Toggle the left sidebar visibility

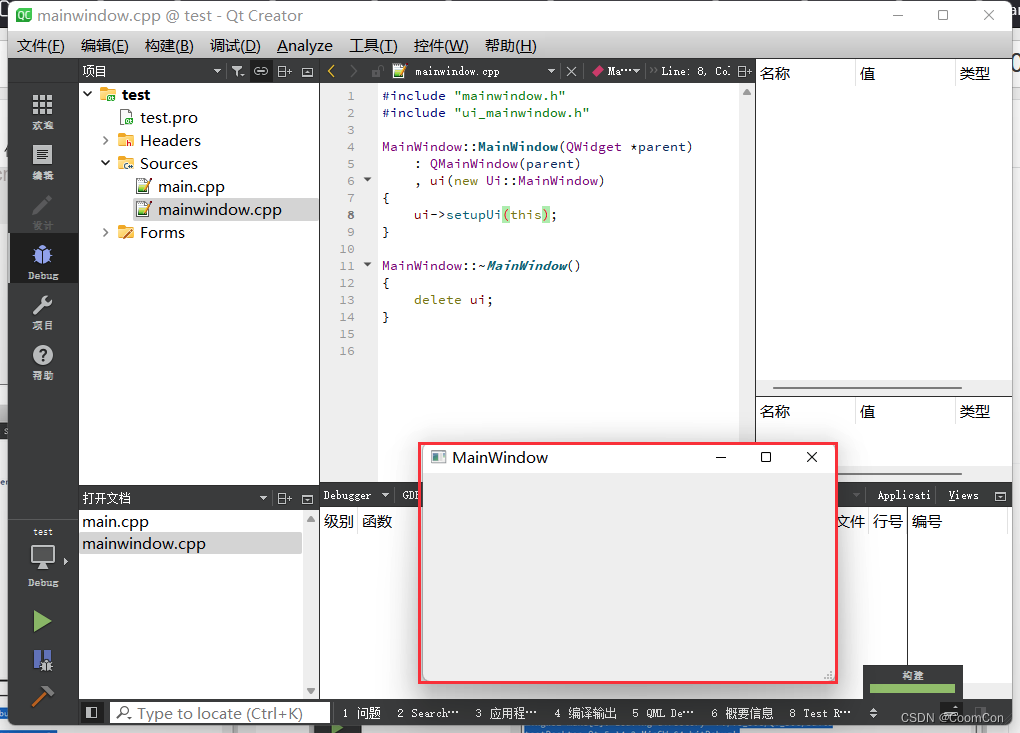click(92, 713)
